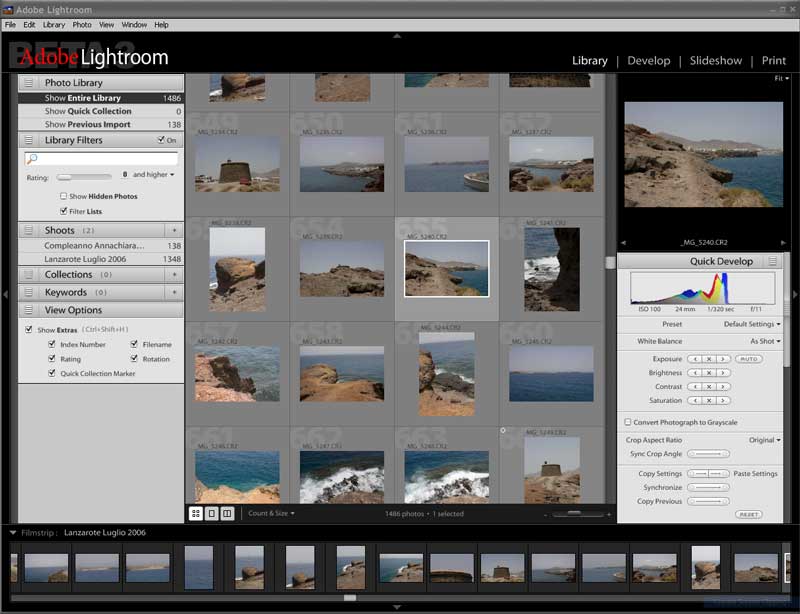Select Show Quick Collection
The image size is (800, 614).
101,111
